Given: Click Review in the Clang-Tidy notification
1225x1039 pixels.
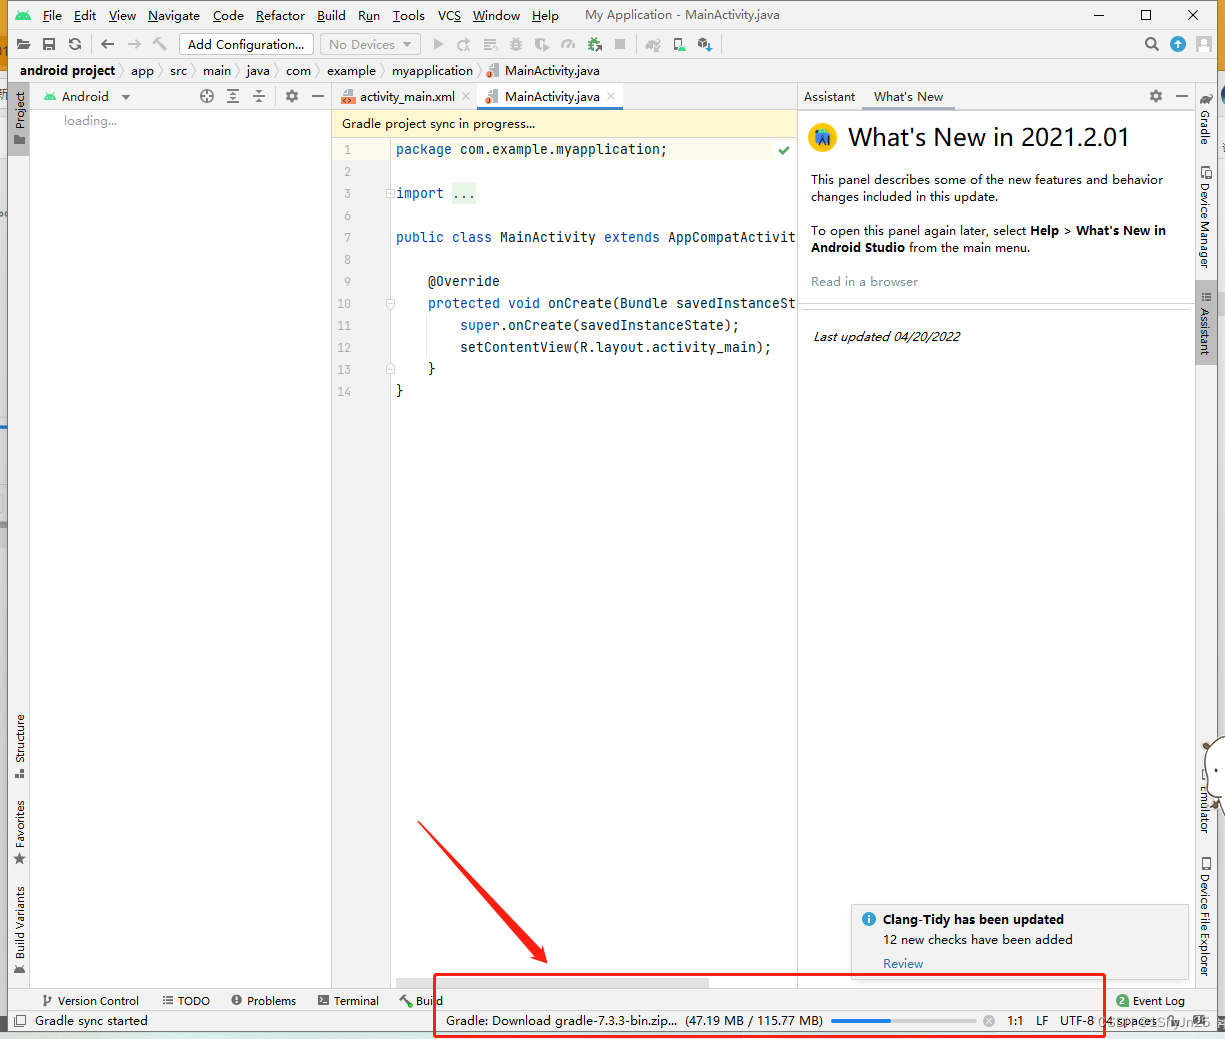Looking at the screenshot, I should point(902,963).
